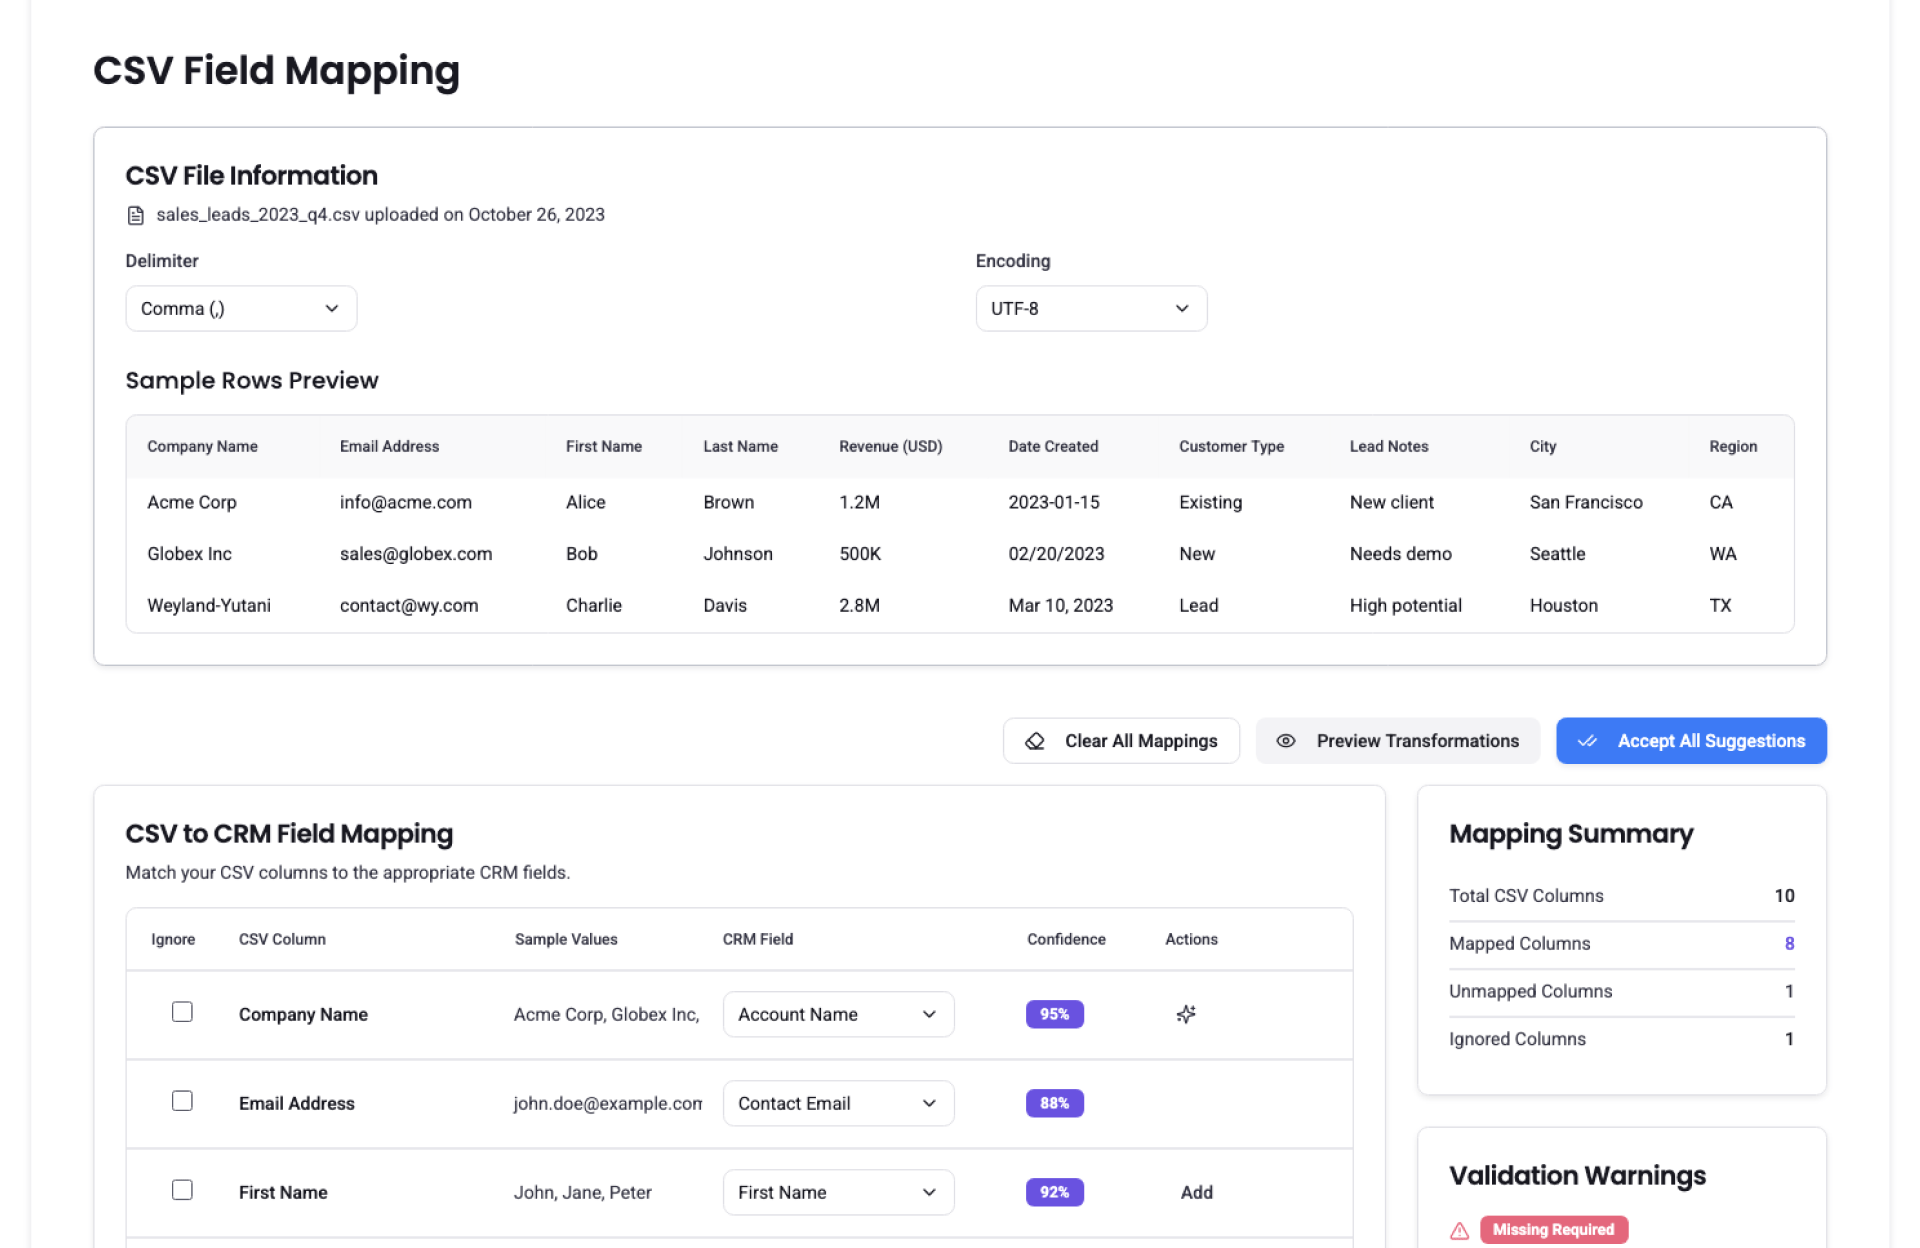Toggle the Ignore checkbox for Company Name

(x=182, y=1012)
